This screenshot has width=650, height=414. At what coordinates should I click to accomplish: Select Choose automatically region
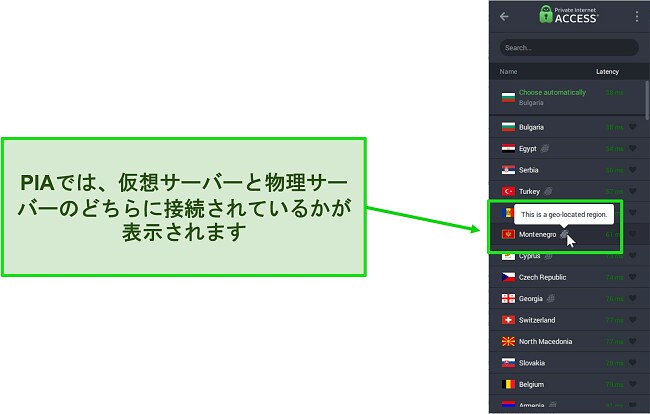coord(567,97)
